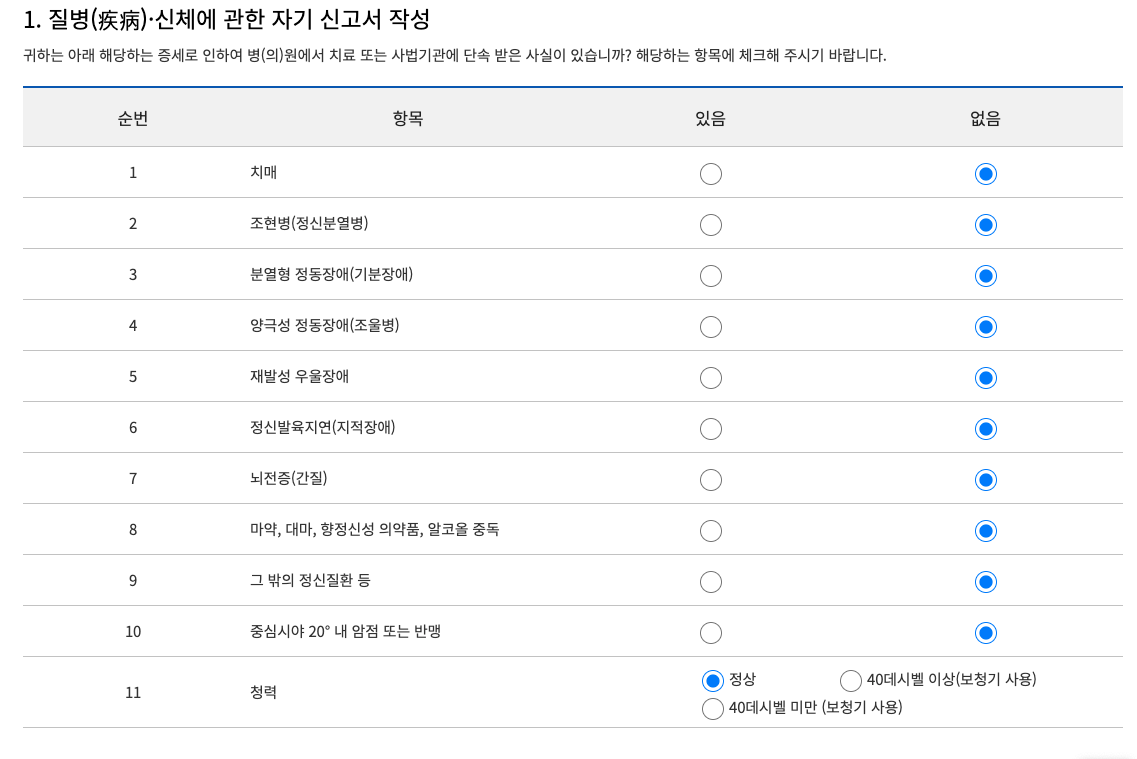Select 없음 for 뇌전증(간질) row
1137x759 pixels.
[985, 479]
